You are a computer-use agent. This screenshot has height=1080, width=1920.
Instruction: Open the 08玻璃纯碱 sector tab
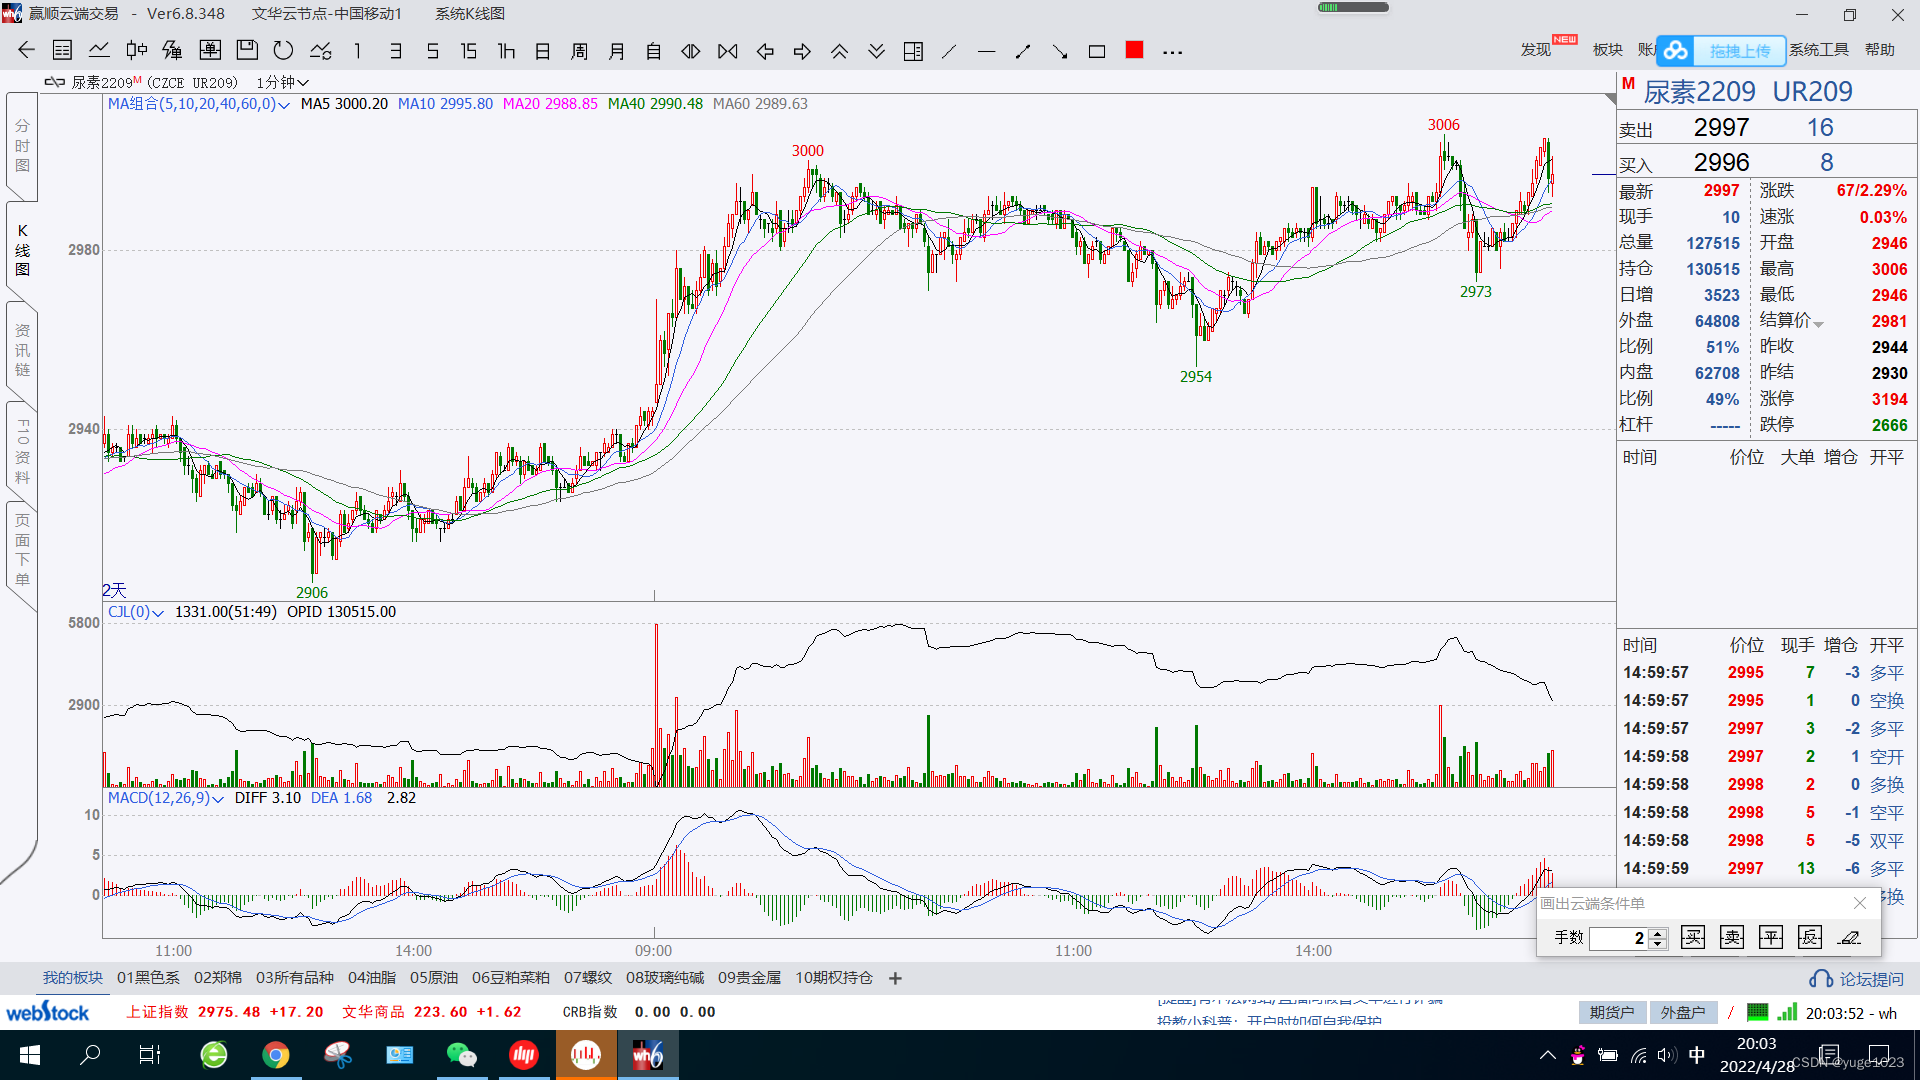click(x=665, y=978)
